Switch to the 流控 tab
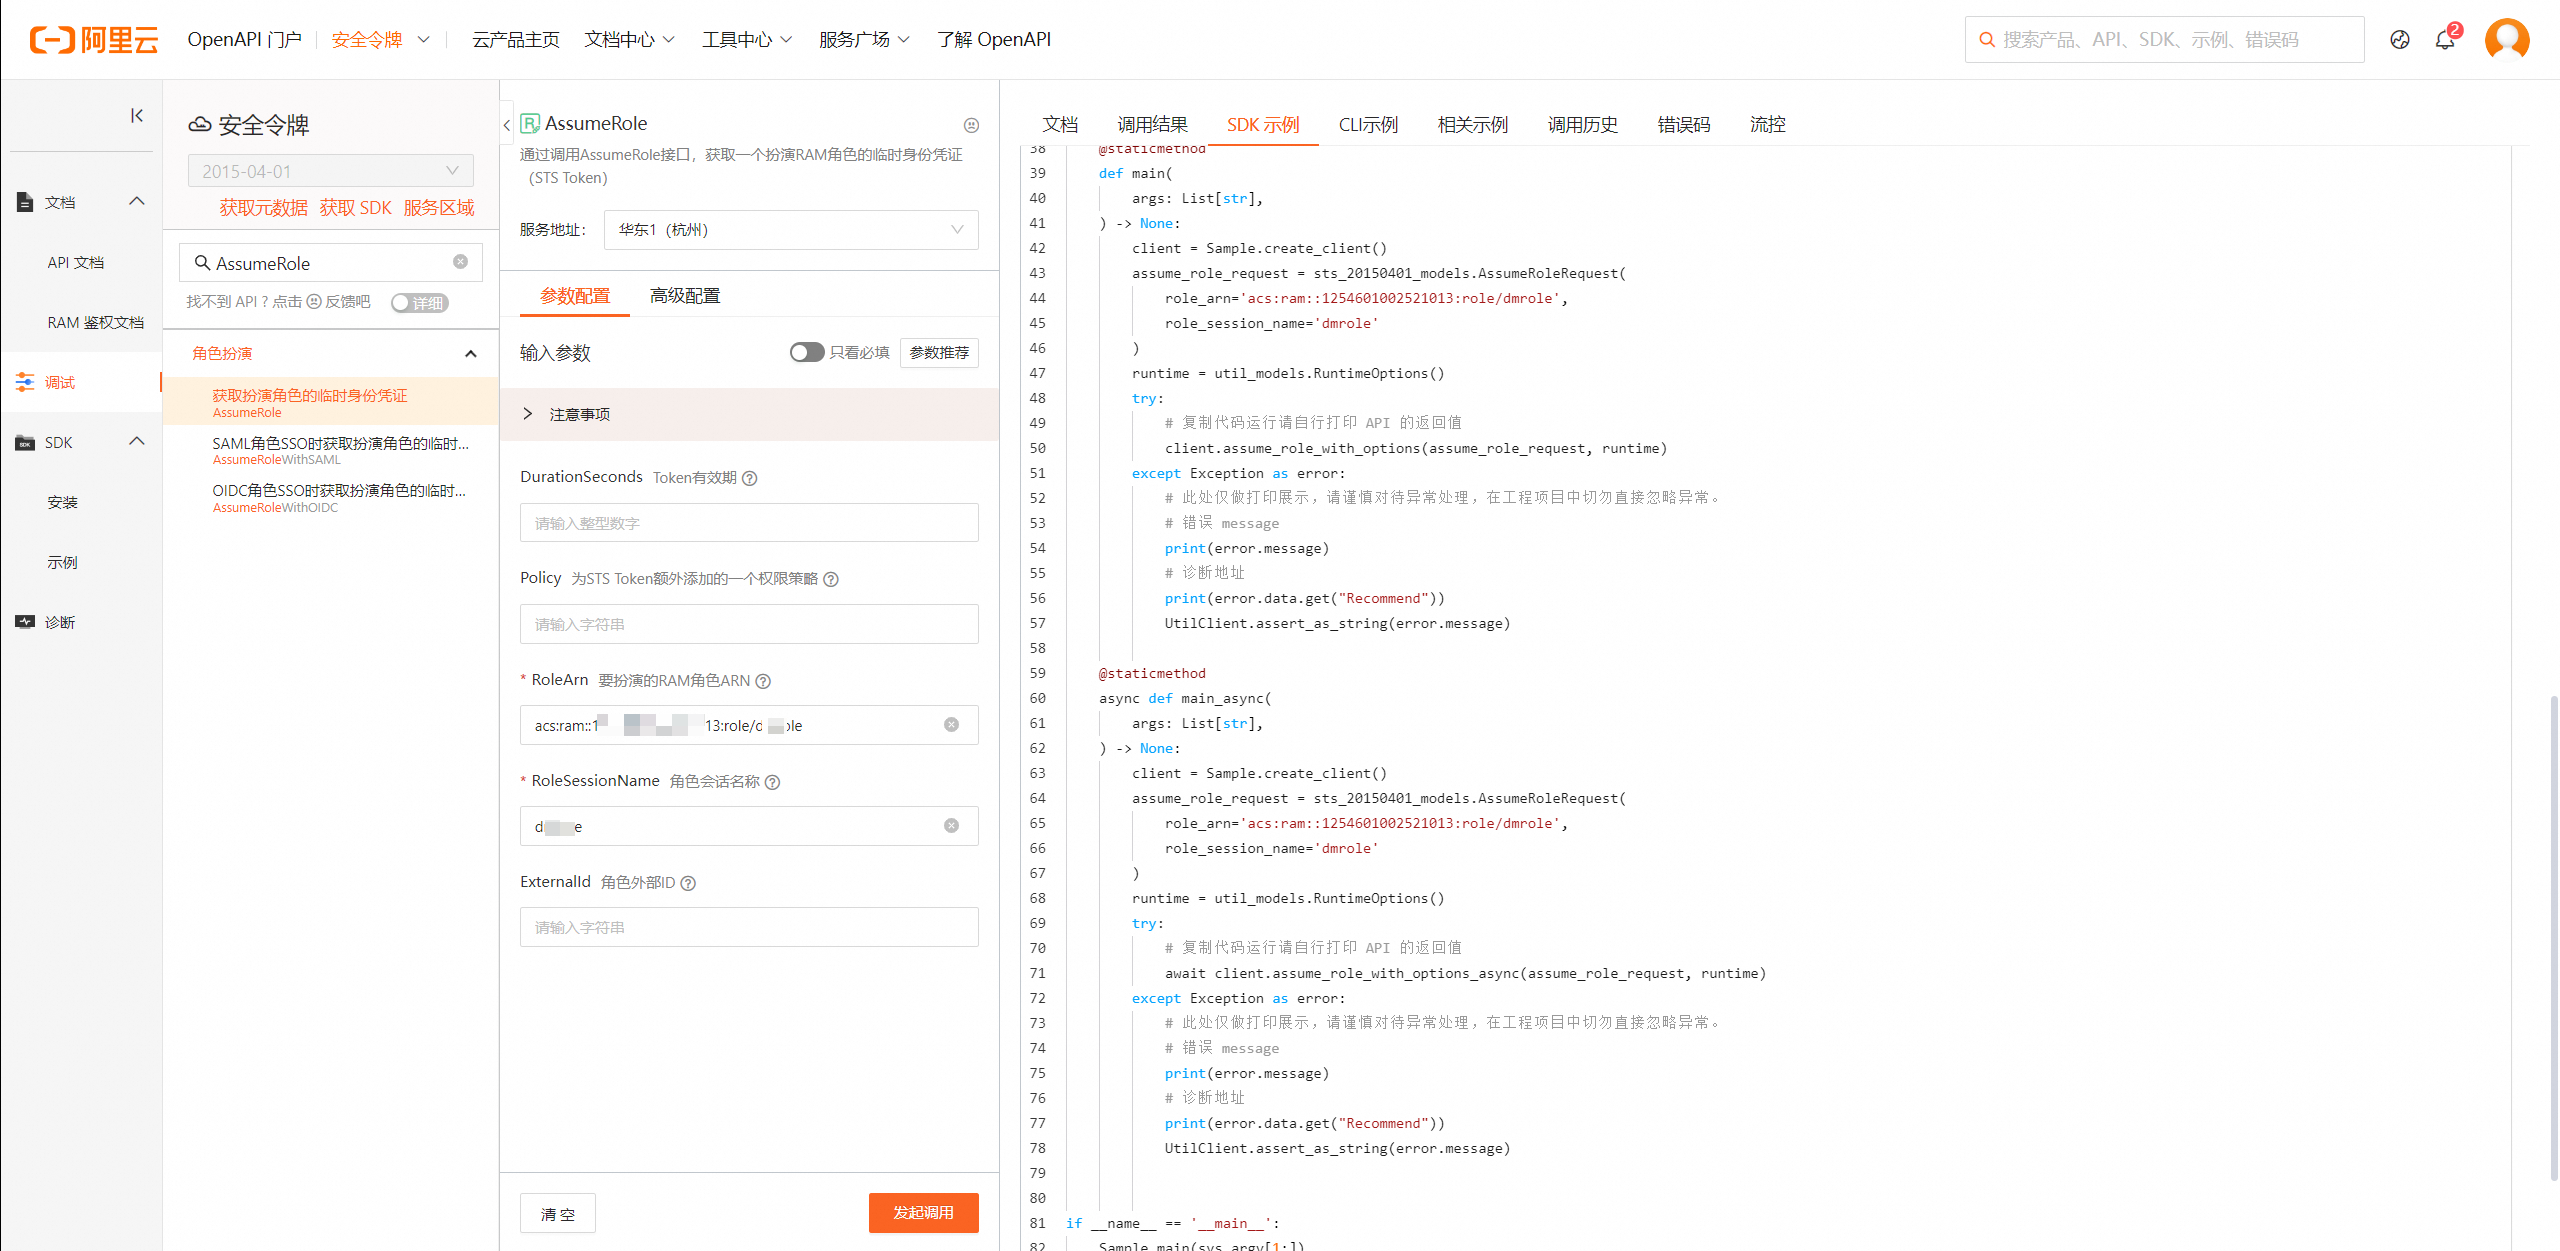Image resolution: width=2560 pixels, height=1251 pixels. point(1767,125)
